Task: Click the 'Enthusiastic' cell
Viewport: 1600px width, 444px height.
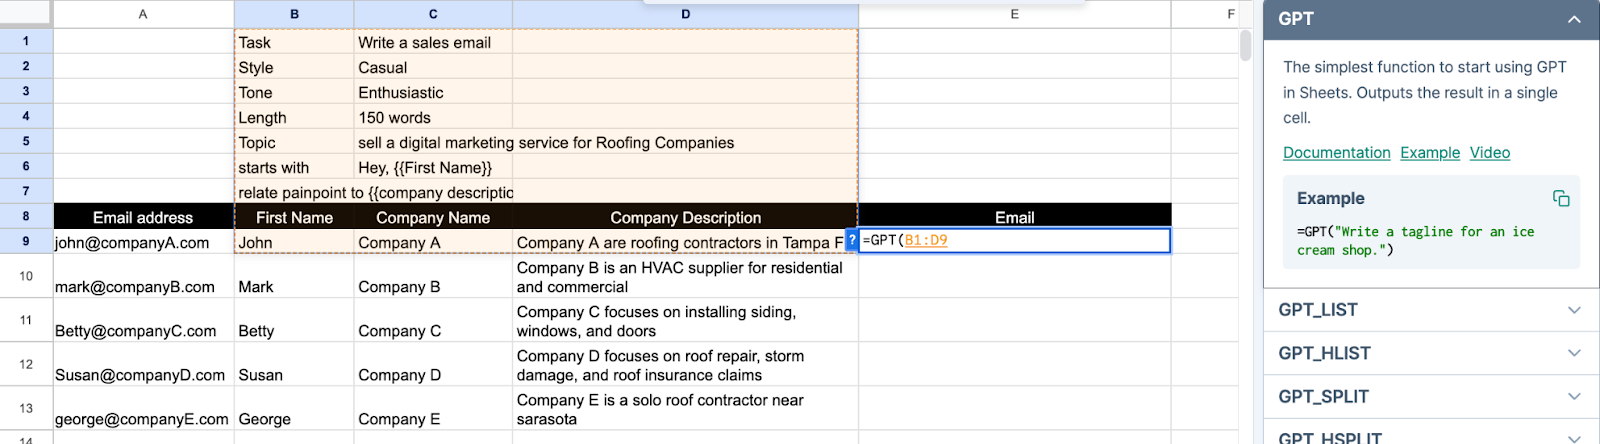Action: [x=433, y=92]
